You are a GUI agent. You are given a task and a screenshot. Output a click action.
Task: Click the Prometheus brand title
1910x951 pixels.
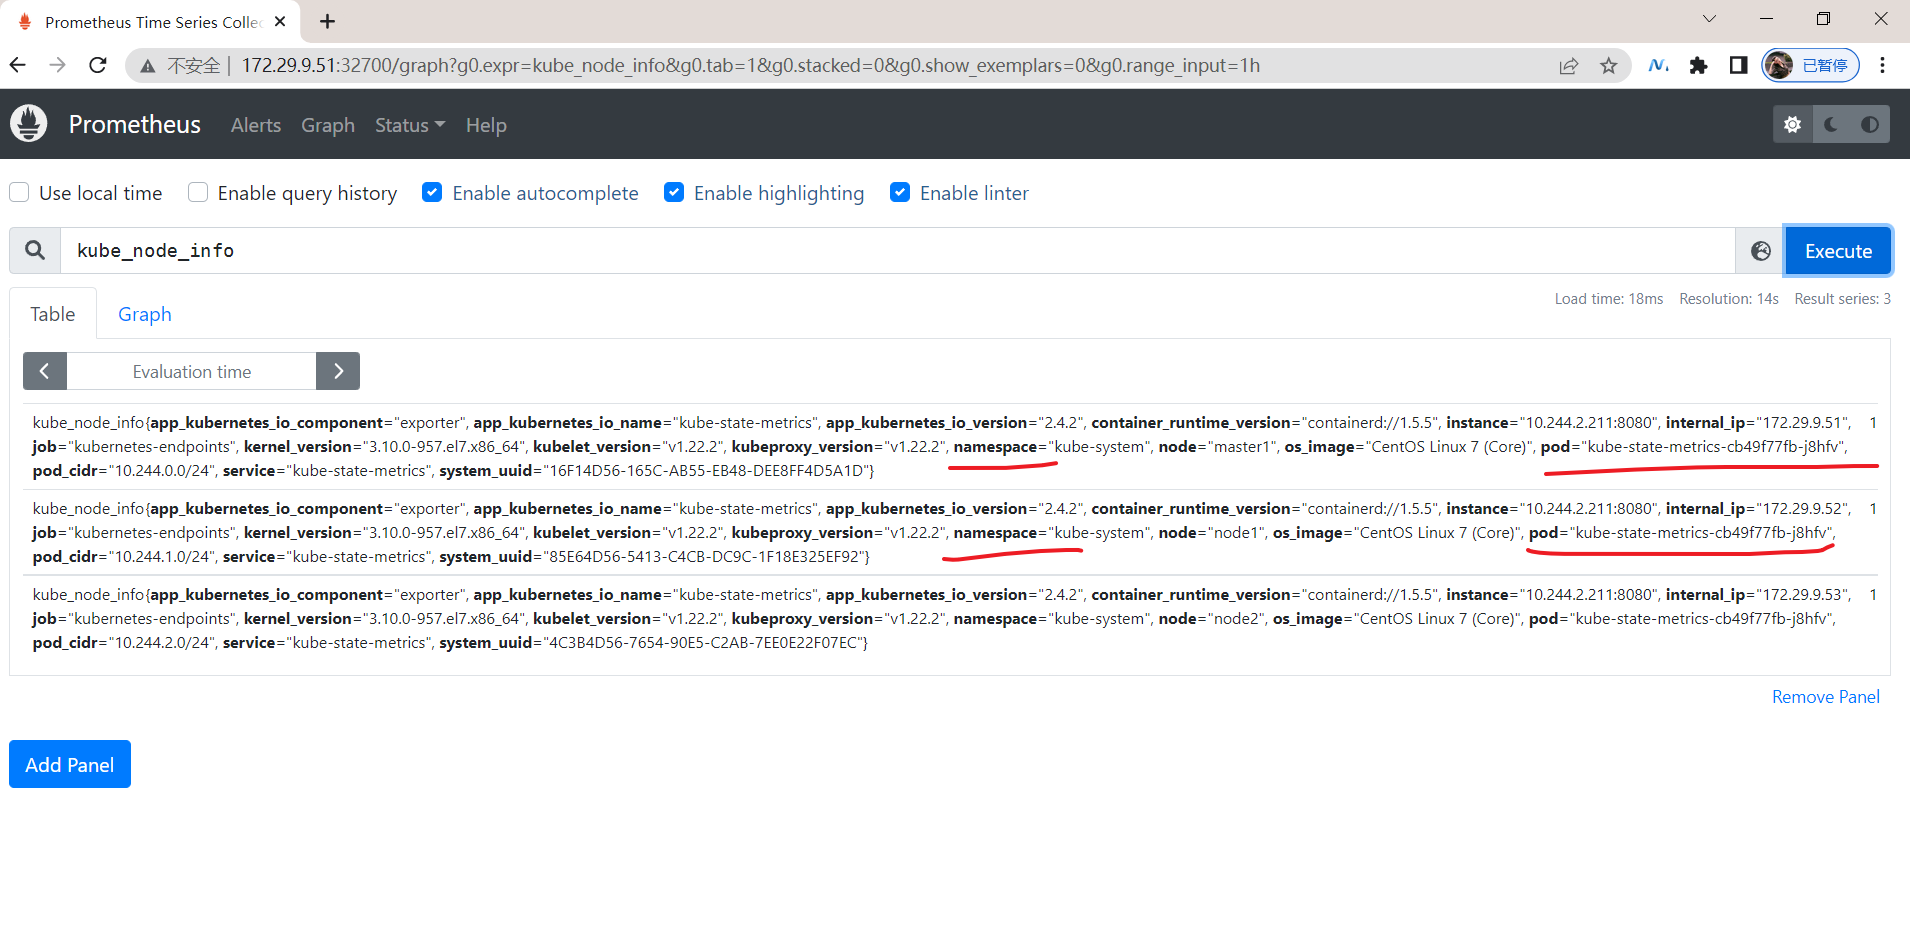coord(135,124)
